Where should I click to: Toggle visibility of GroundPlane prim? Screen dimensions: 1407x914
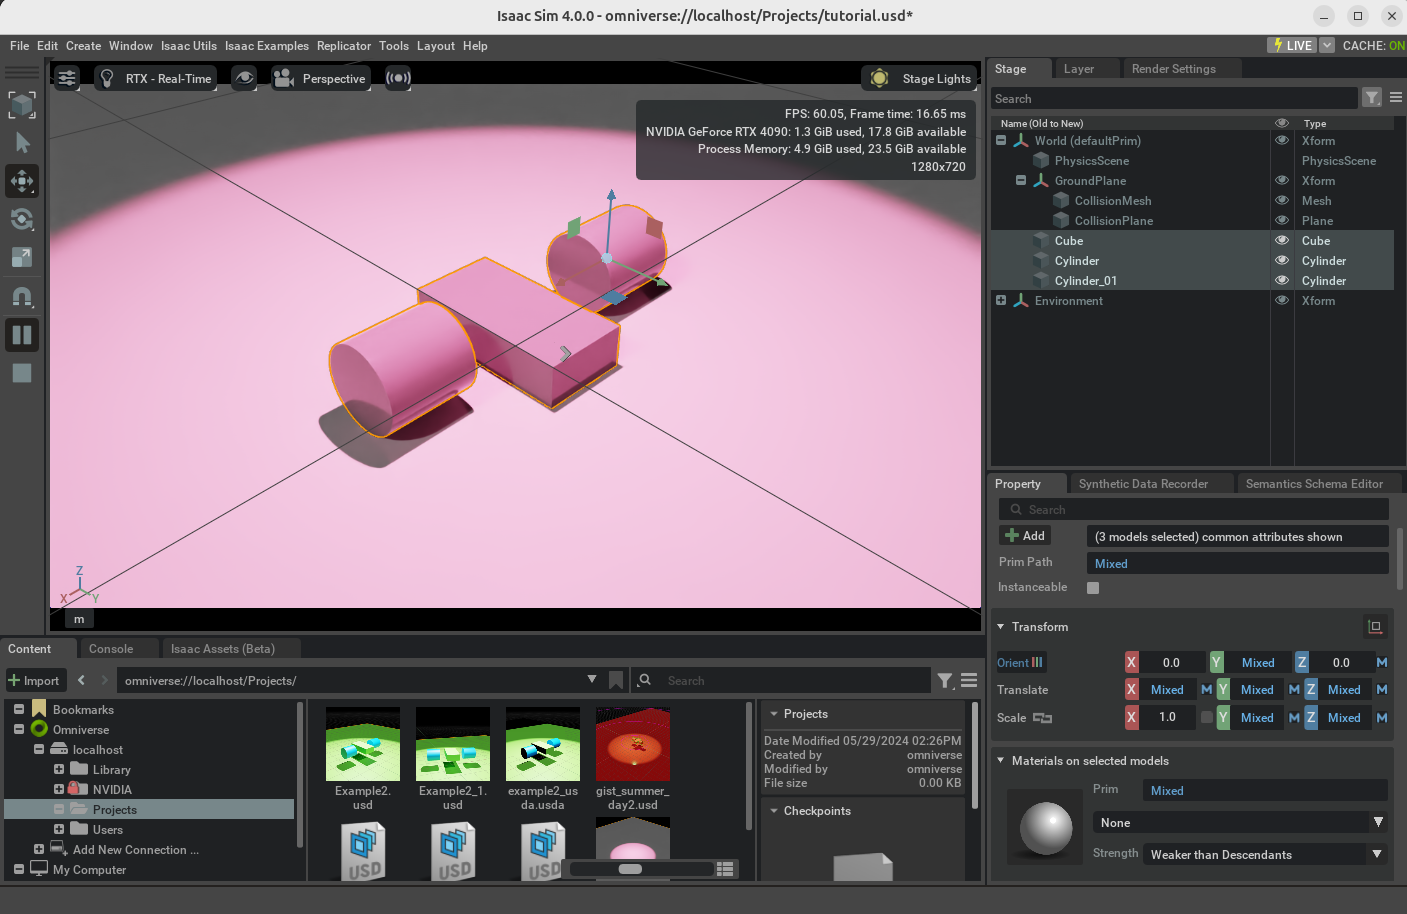click(1281, 180)
